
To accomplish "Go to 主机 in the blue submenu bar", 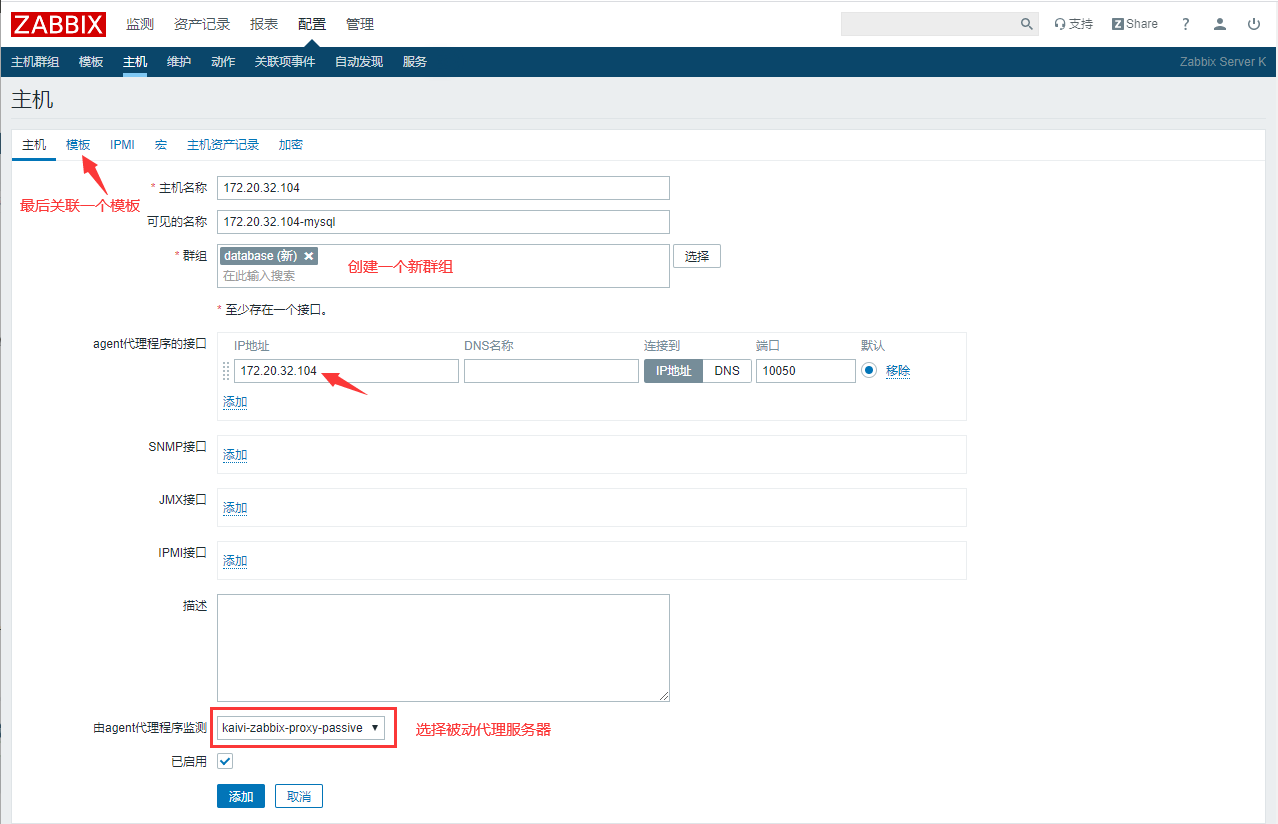I will [x=135, y=62].
